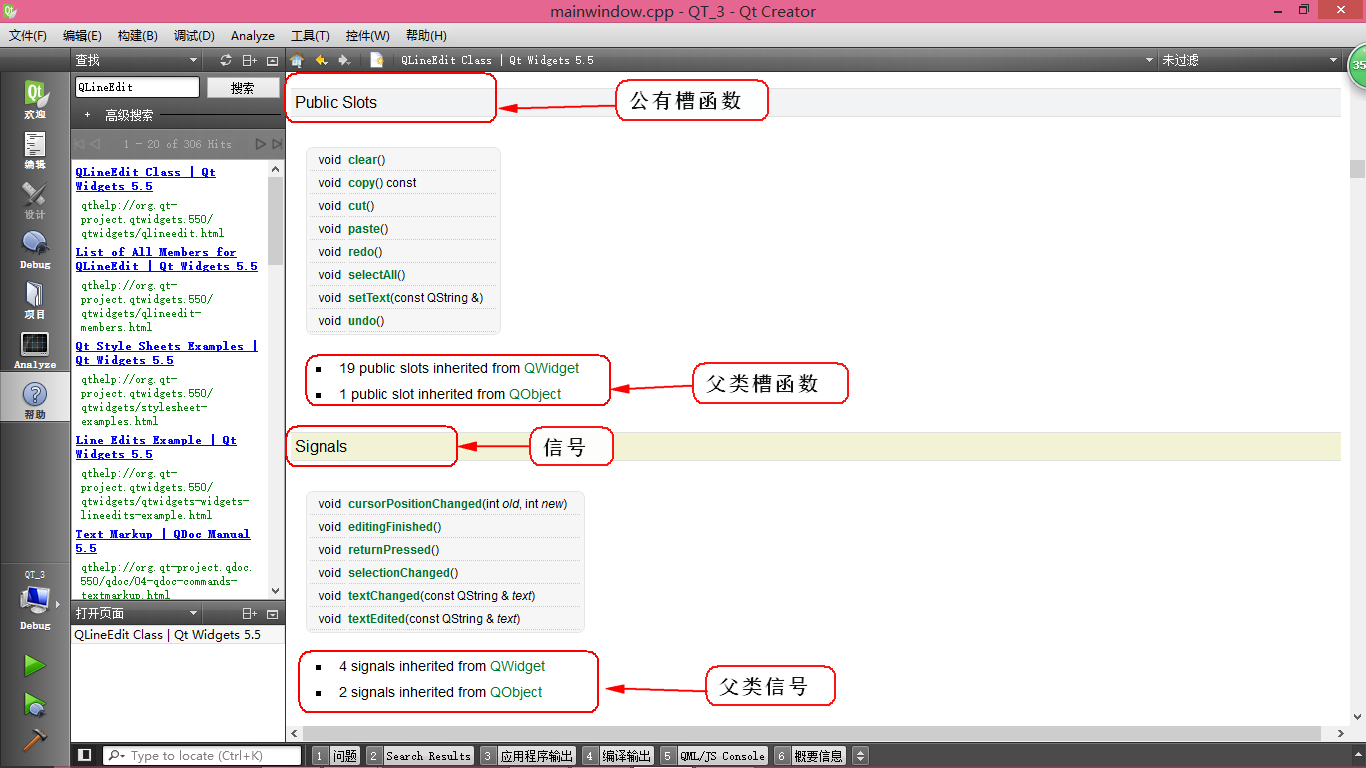Jump to last page of search hits
Image resolution: width=1366 pixels, height=768 pixels.
point(277,144)
